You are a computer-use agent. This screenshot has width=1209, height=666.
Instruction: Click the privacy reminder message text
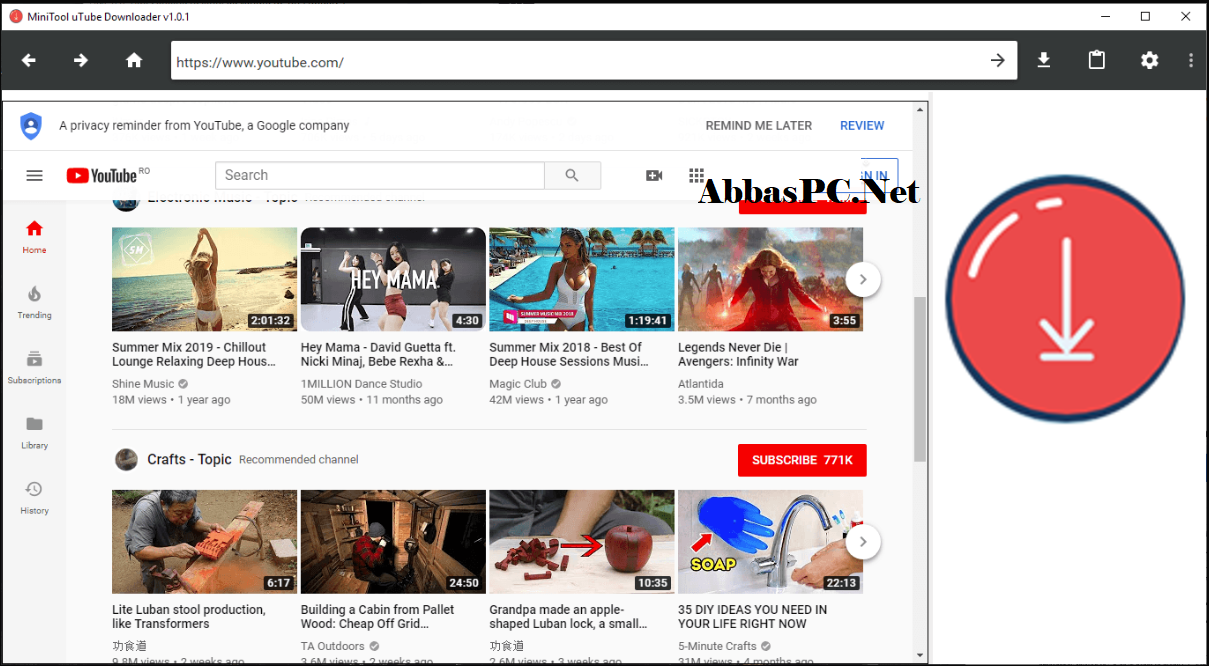point(204,126)
